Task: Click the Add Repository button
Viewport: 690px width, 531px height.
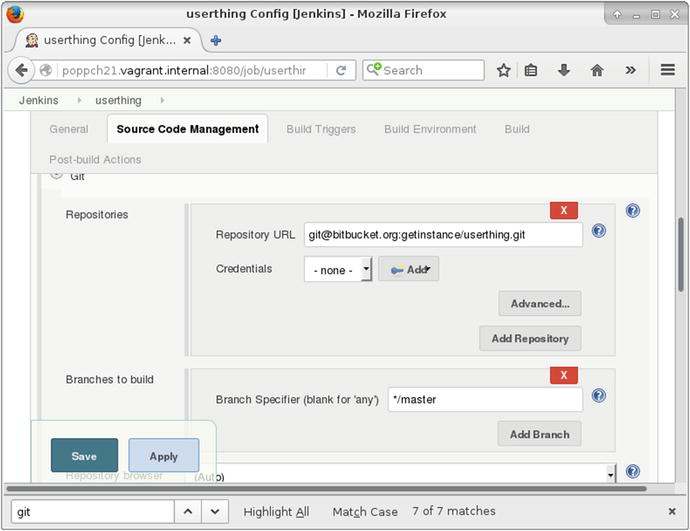Action: [x=530, y=338]
